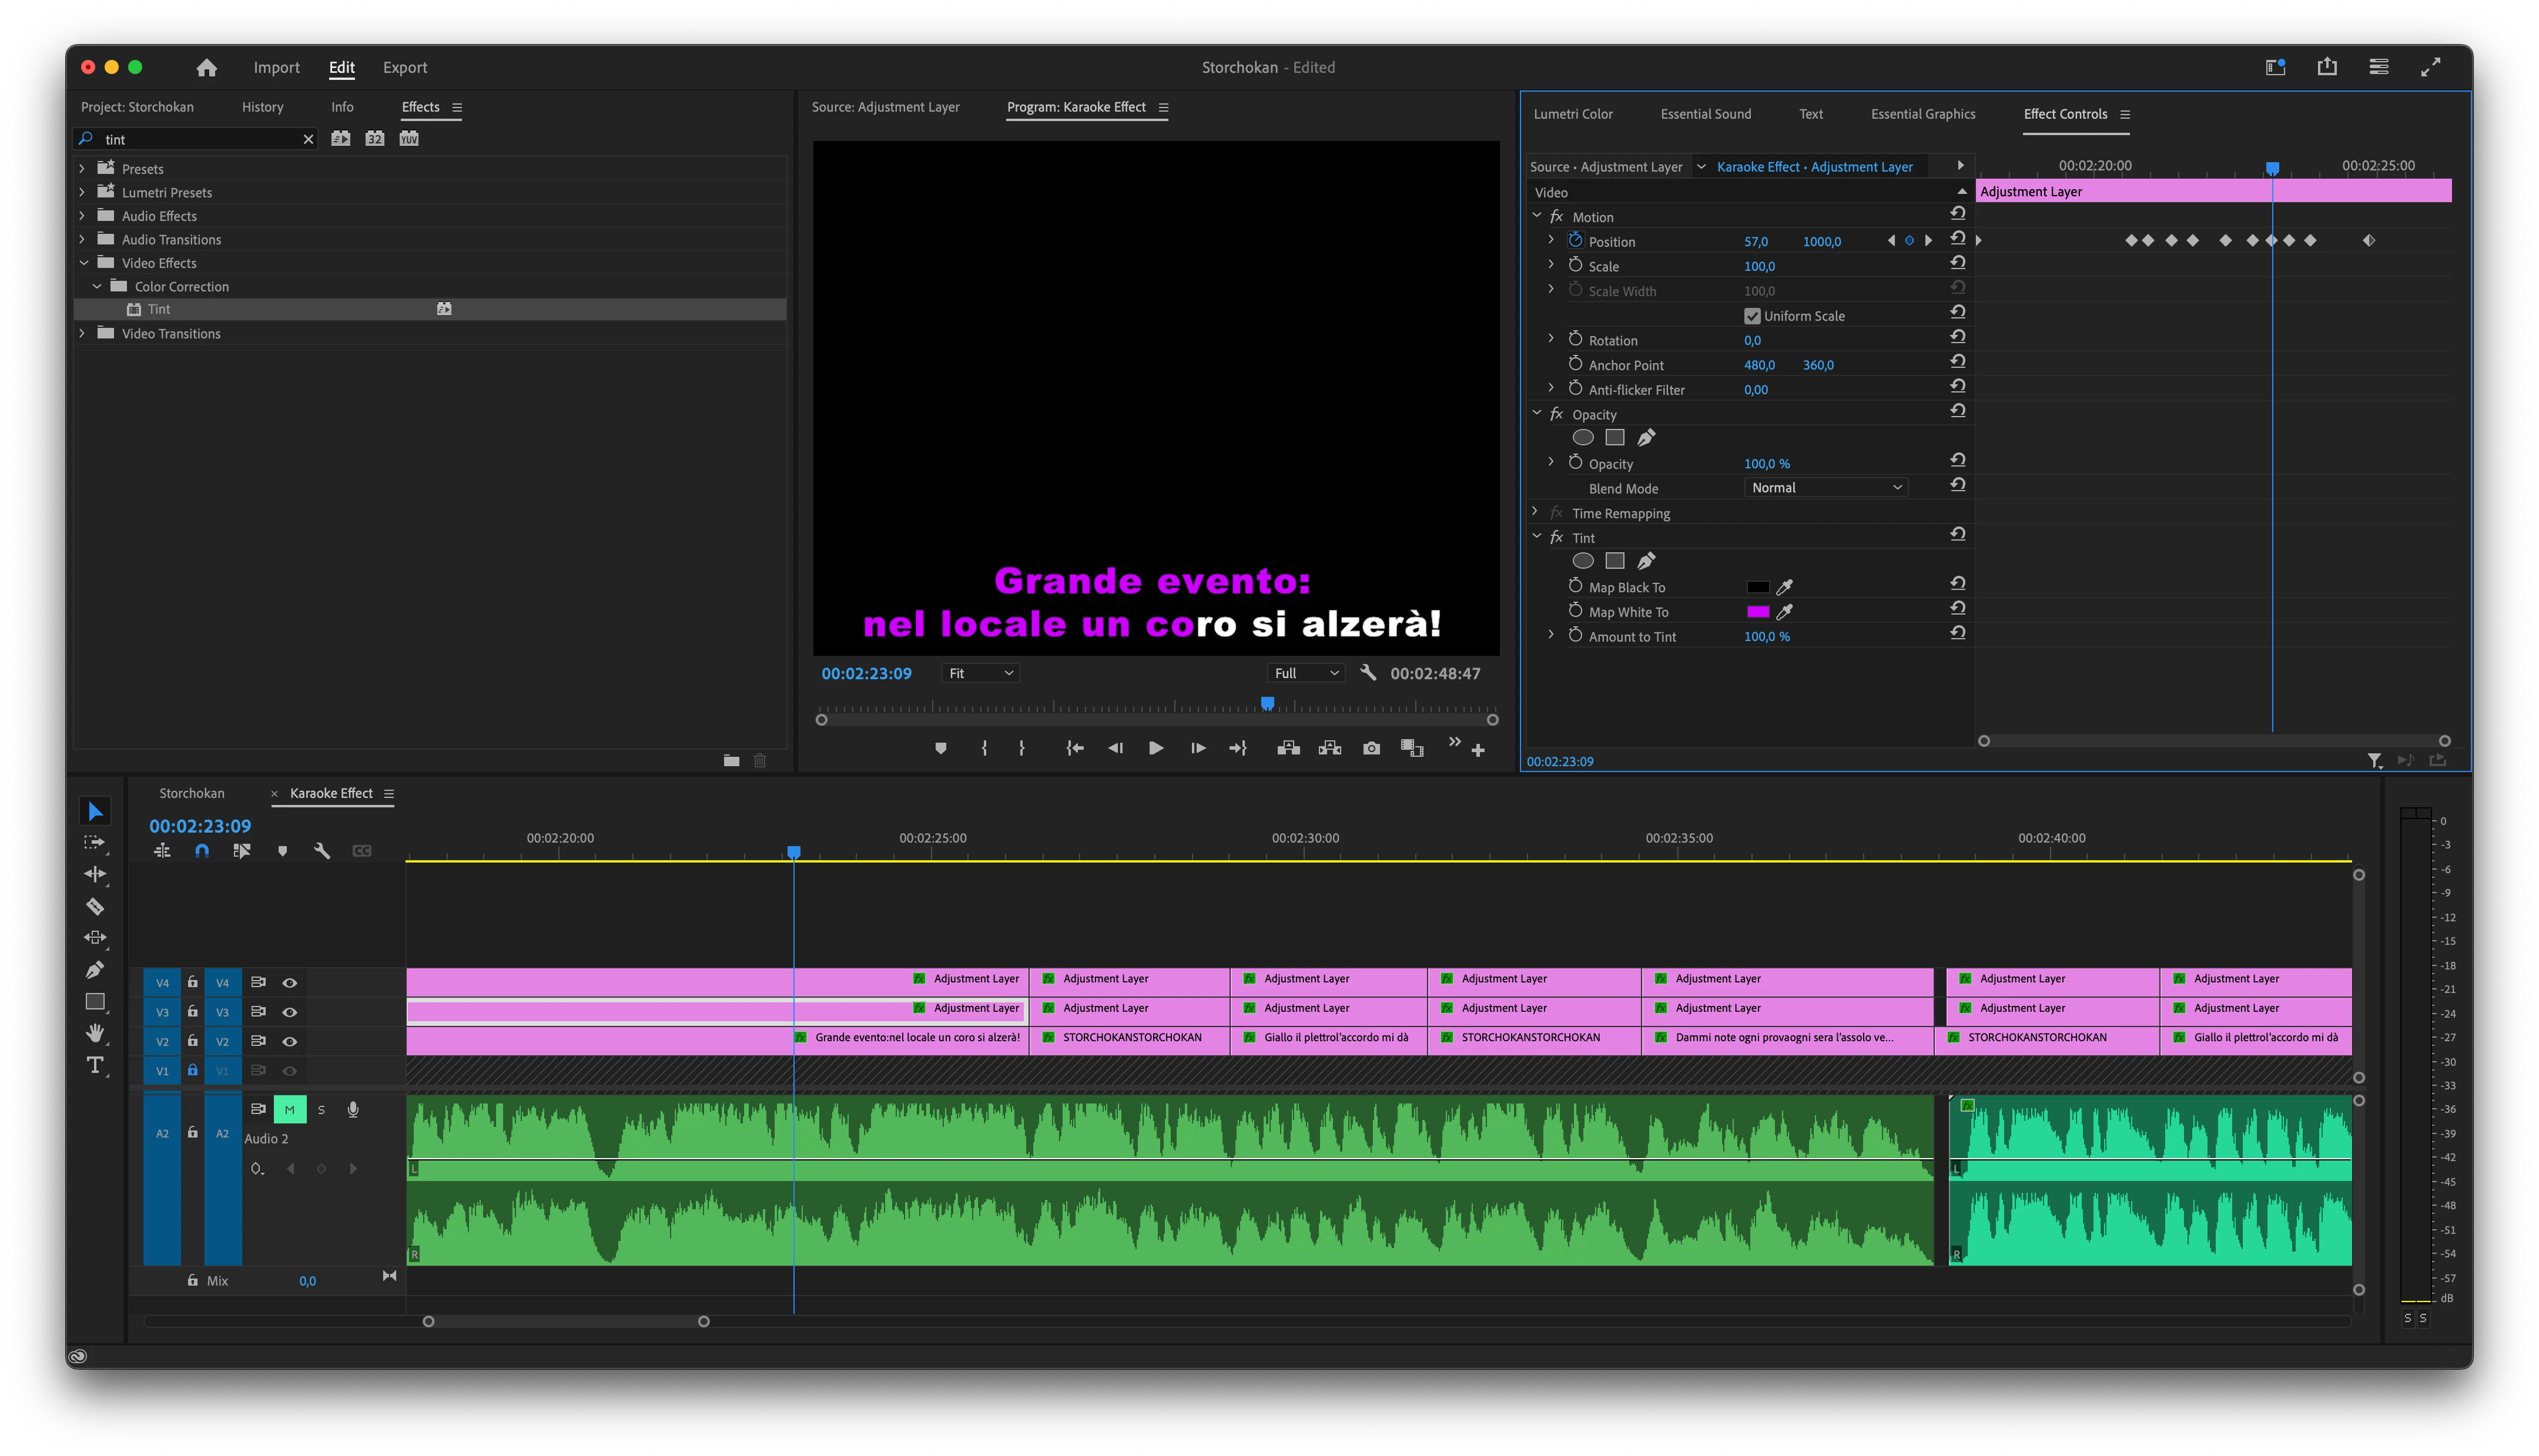Unmute Audio 2 track with M button
2539x1456 pixels.
tap(289, 1109)
